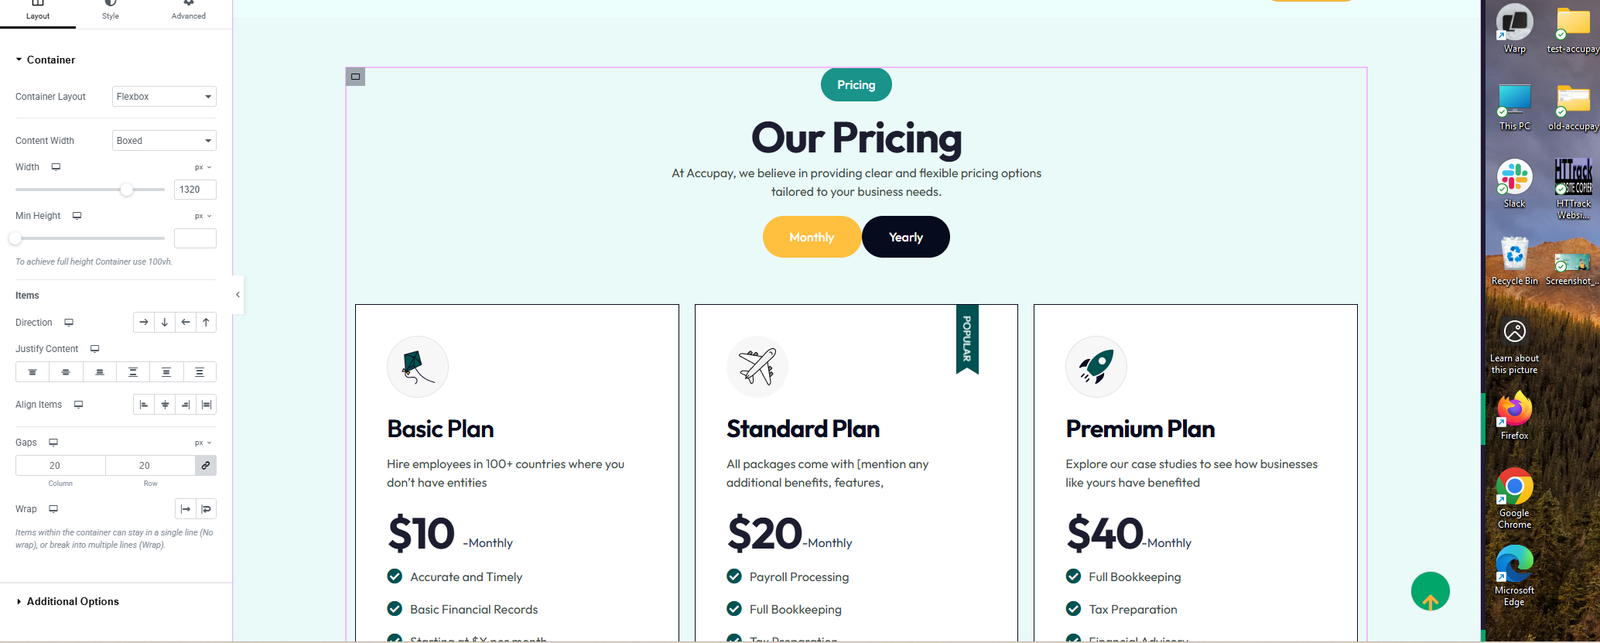Switch to the Style tab
The height and width of the screenshot is (643, 1600).
click(110, 11)
